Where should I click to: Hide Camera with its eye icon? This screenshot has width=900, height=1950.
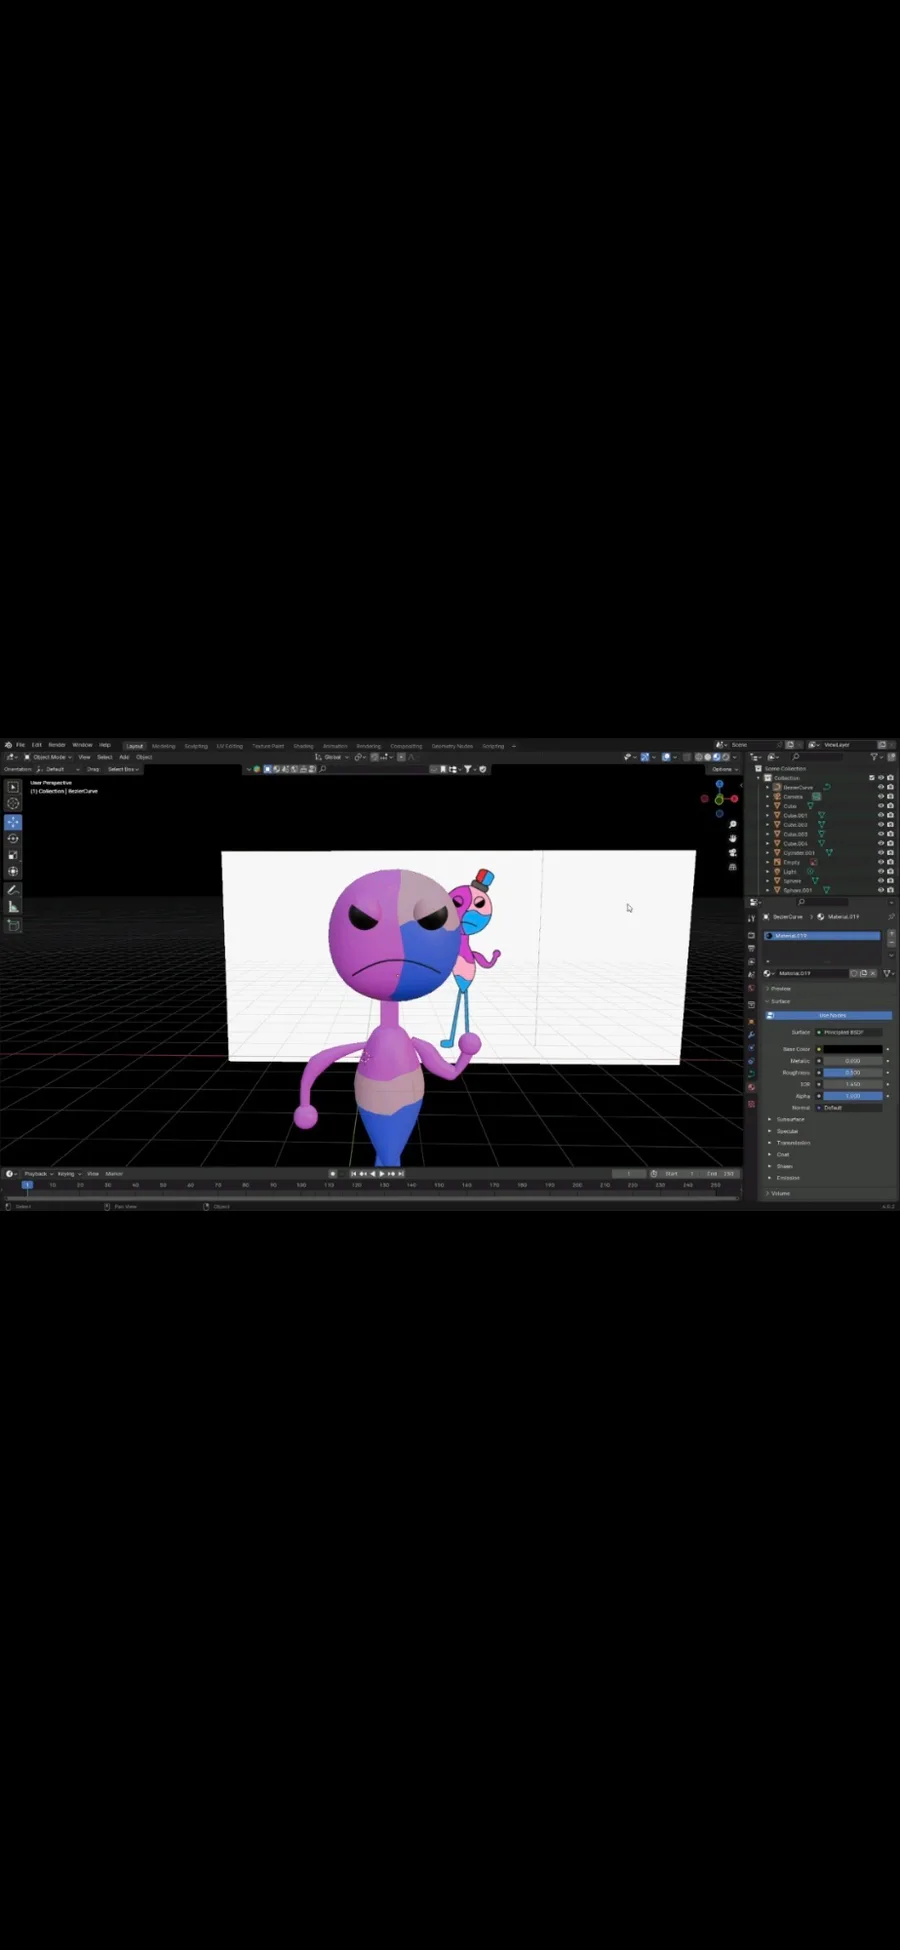[x=881, y=796]
